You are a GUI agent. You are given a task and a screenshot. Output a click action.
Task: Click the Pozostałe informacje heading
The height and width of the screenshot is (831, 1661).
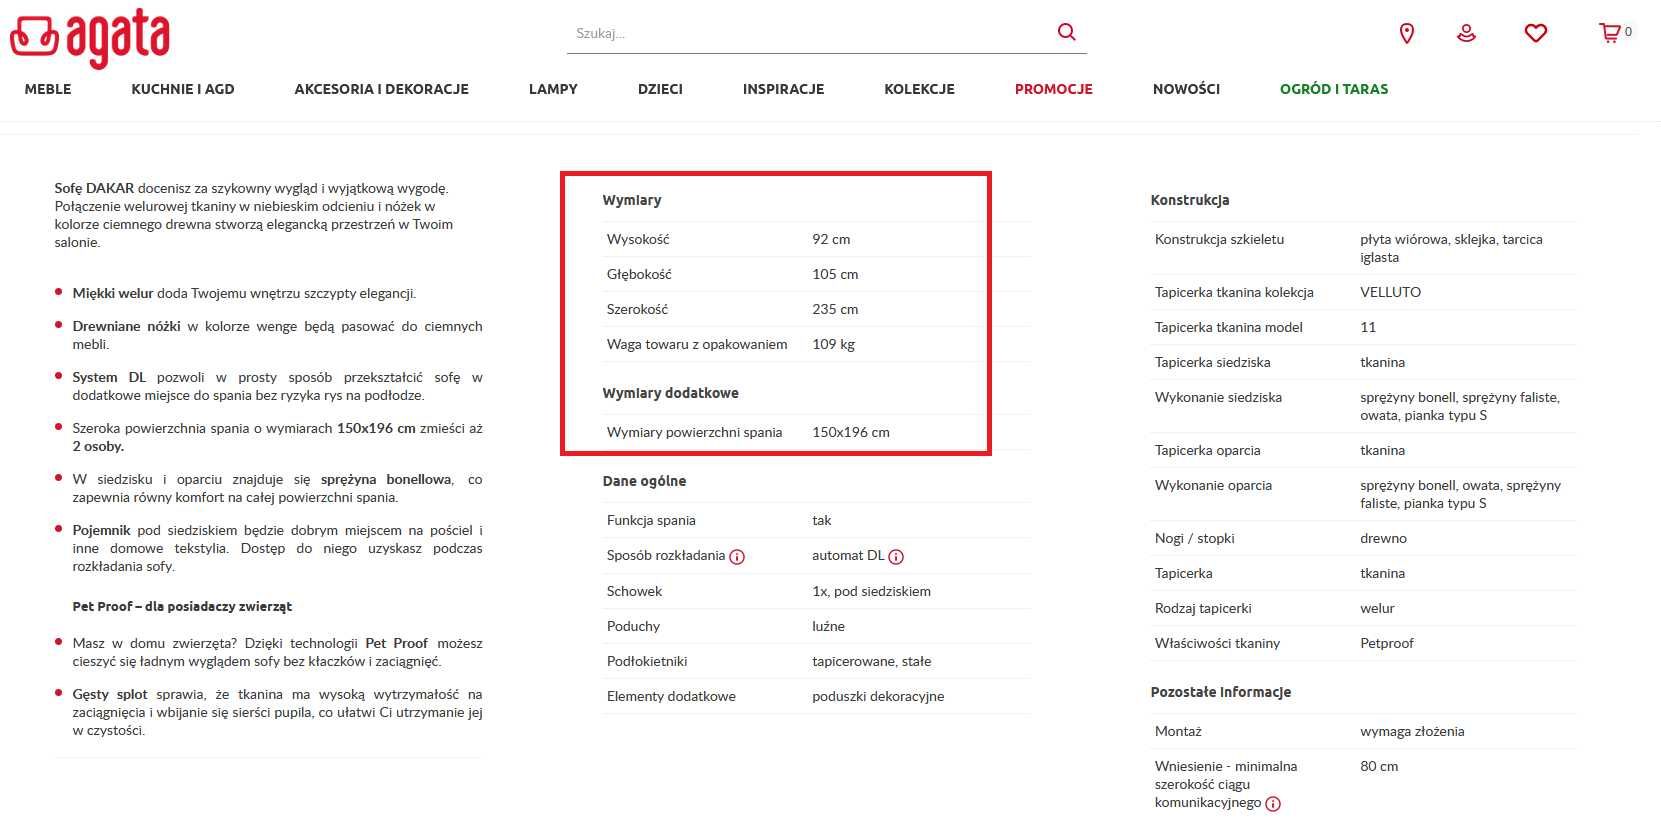tap(1221, 692)
